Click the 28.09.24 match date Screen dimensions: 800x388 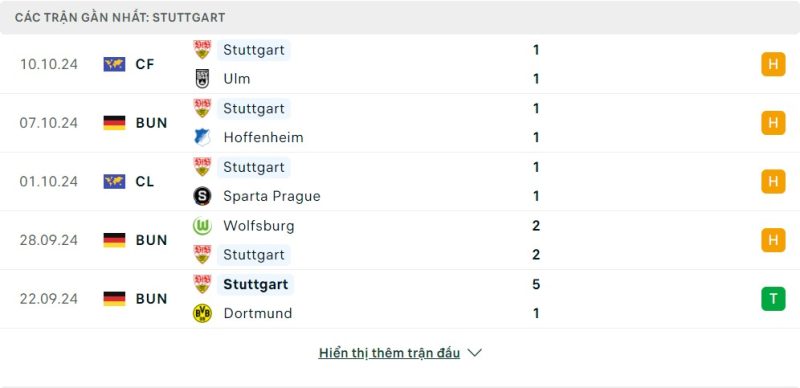tap(49, 240)
